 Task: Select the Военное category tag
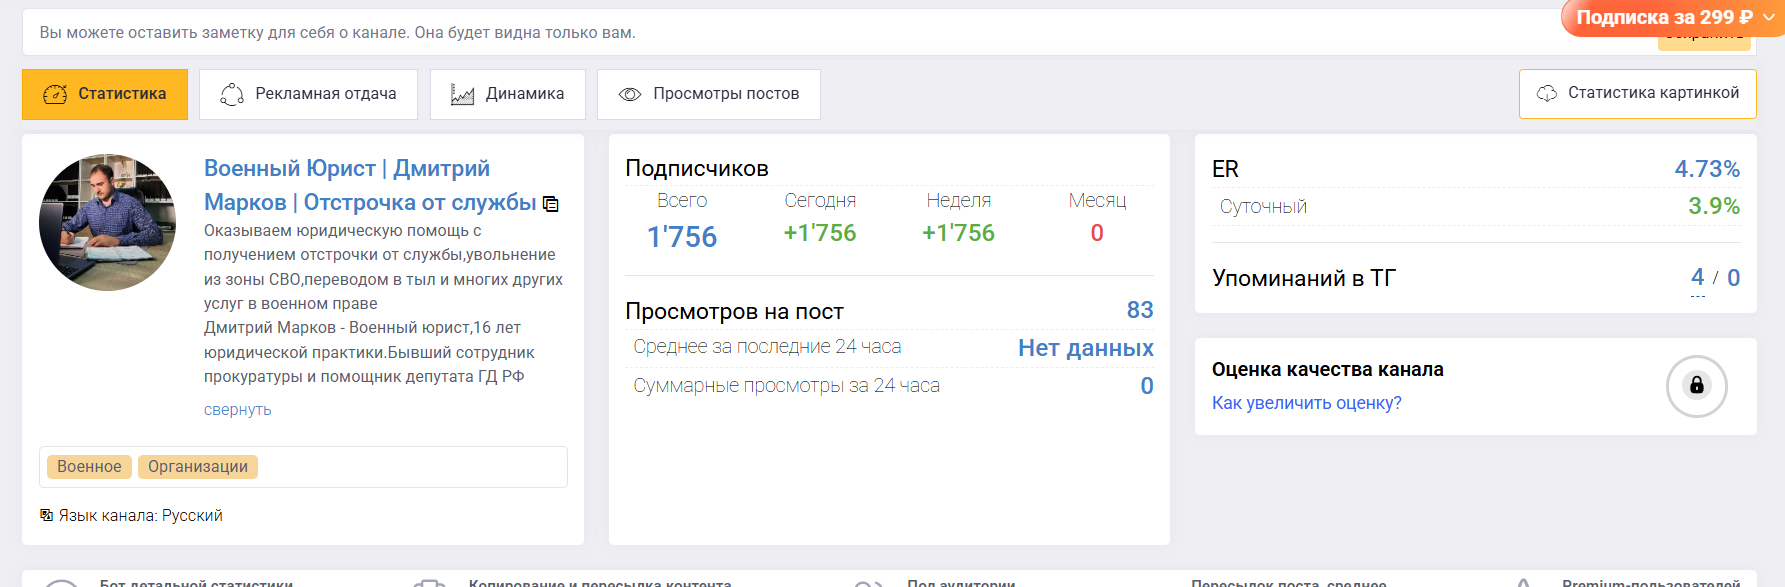pyautogui.click(x=89, y=467)
